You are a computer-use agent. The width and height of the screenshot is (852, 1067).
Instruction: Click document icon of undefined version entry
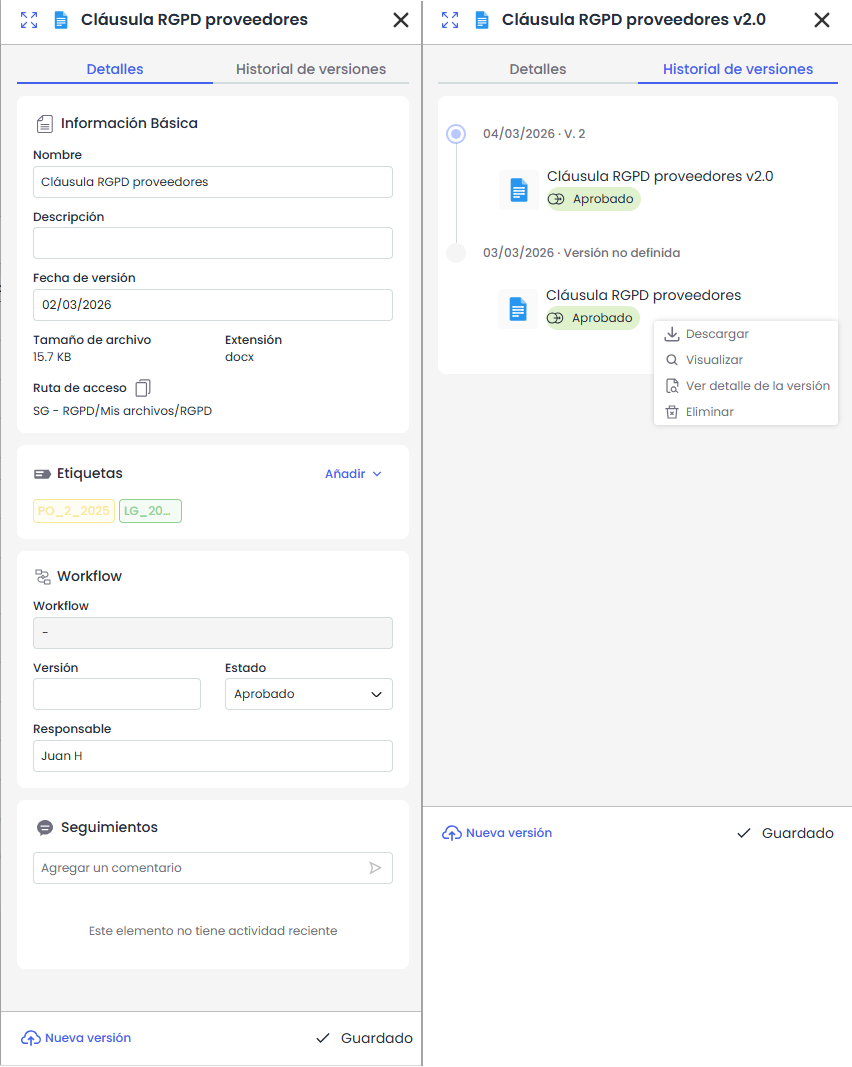(x=517, y=308)
